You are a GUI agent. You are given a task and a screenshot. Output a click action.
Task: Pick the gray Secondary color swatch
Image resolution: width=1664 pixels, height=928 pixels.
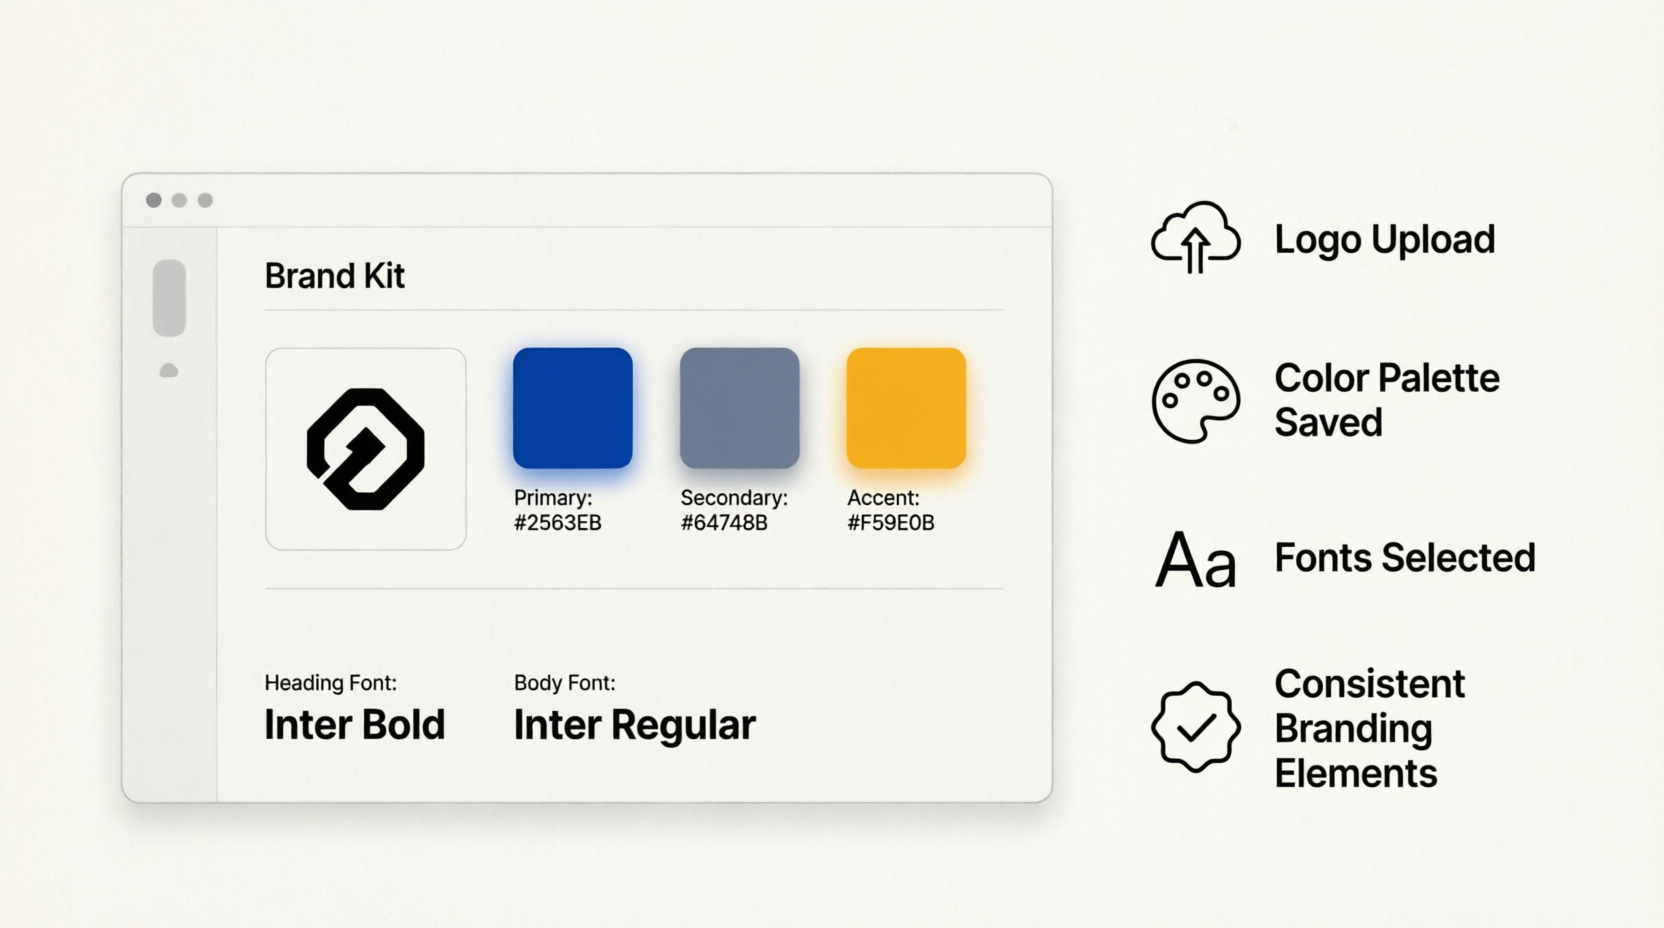coord(740,408)
